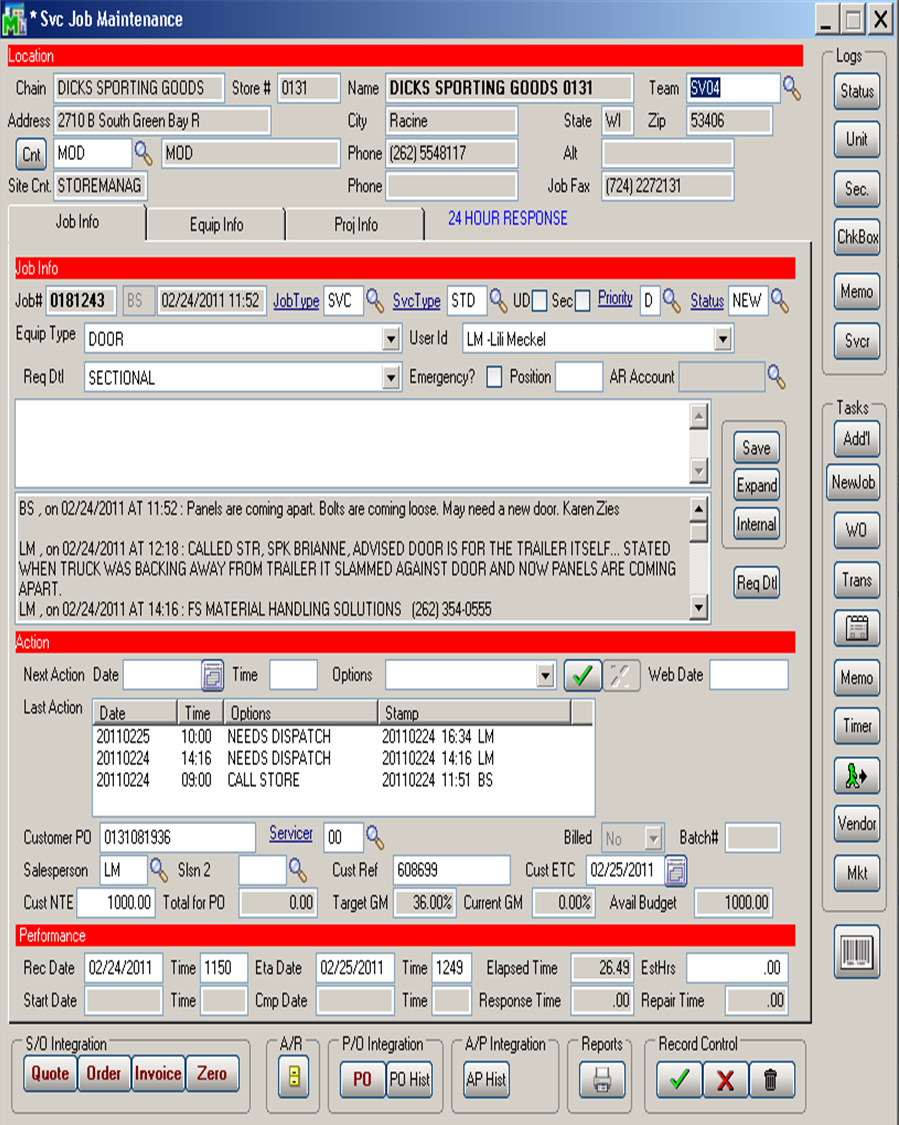Viewport: 899px width, 1125px height.
Task: Click the green walking person task icon
Action: point(856,775)
